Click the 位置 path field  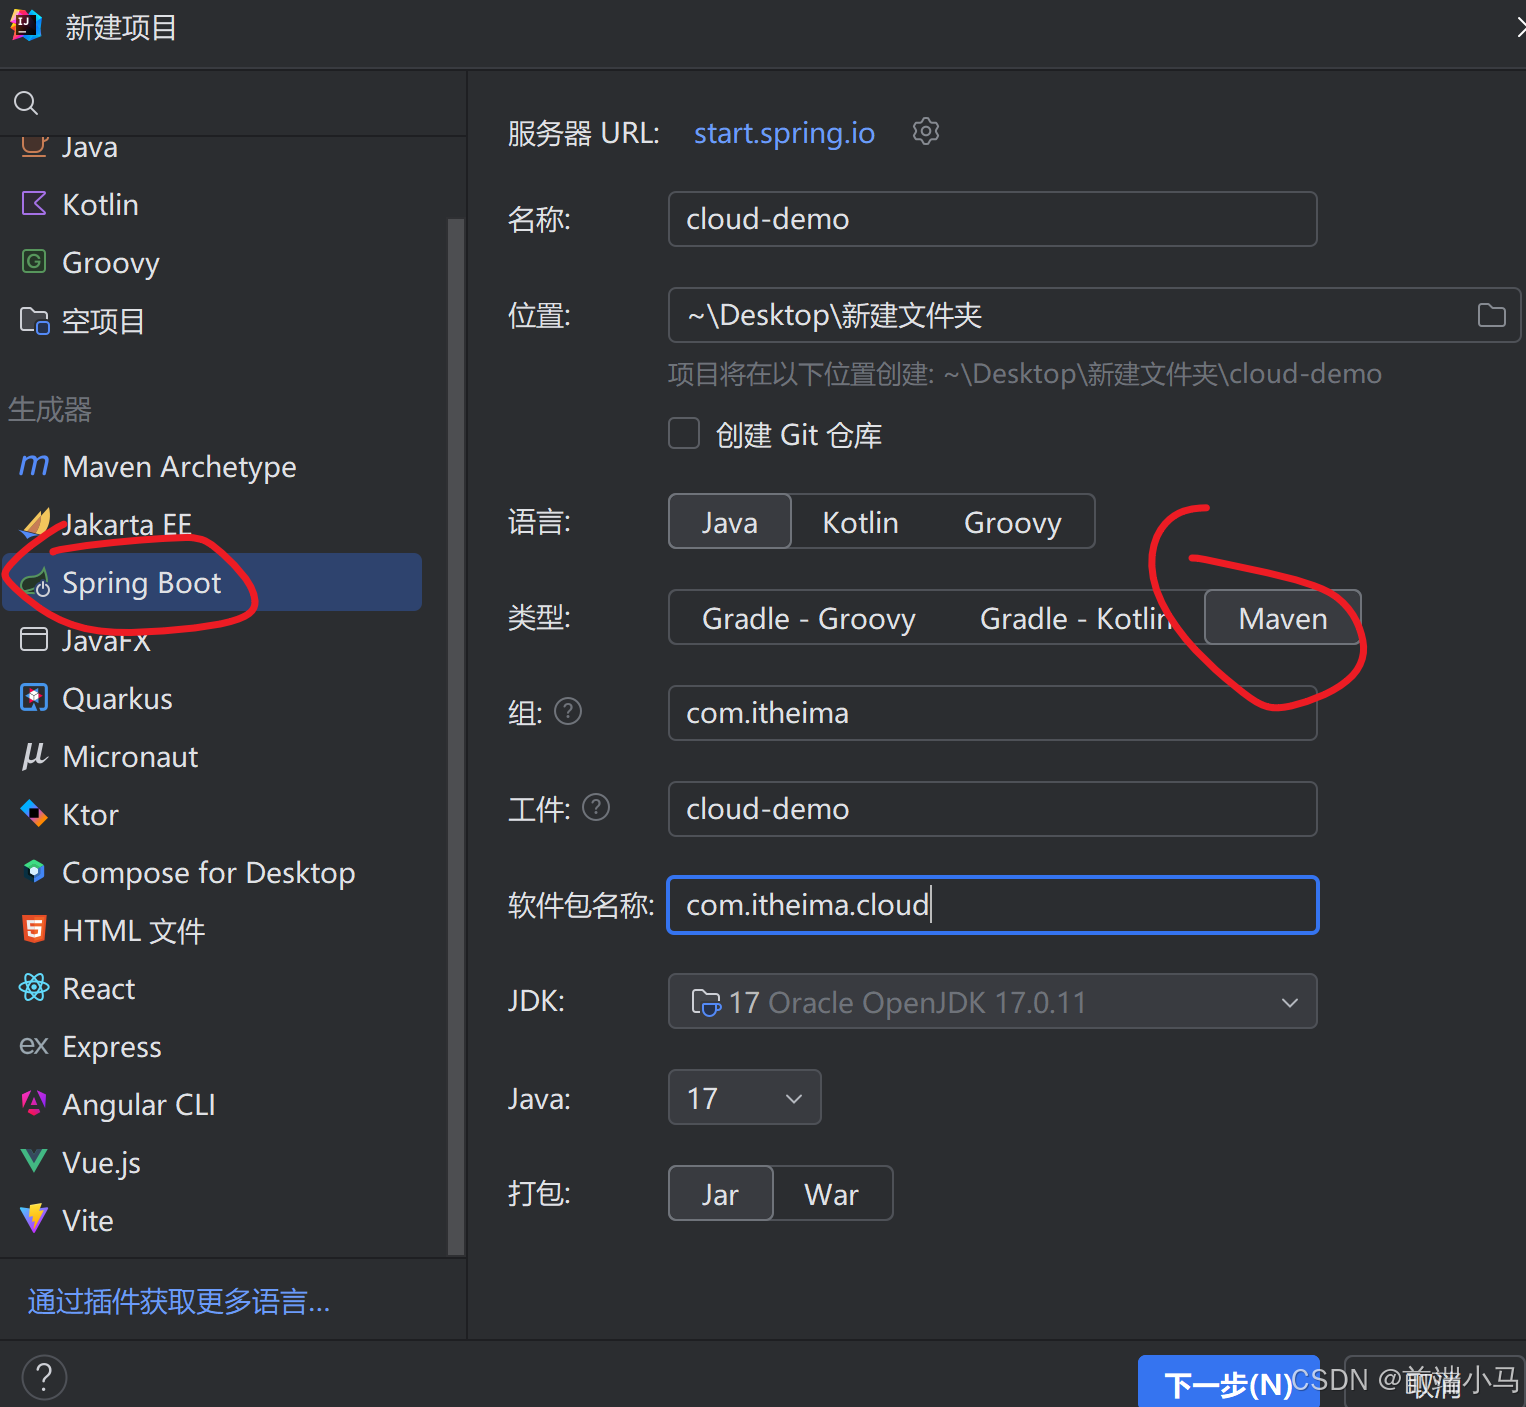coord(1094,315)
